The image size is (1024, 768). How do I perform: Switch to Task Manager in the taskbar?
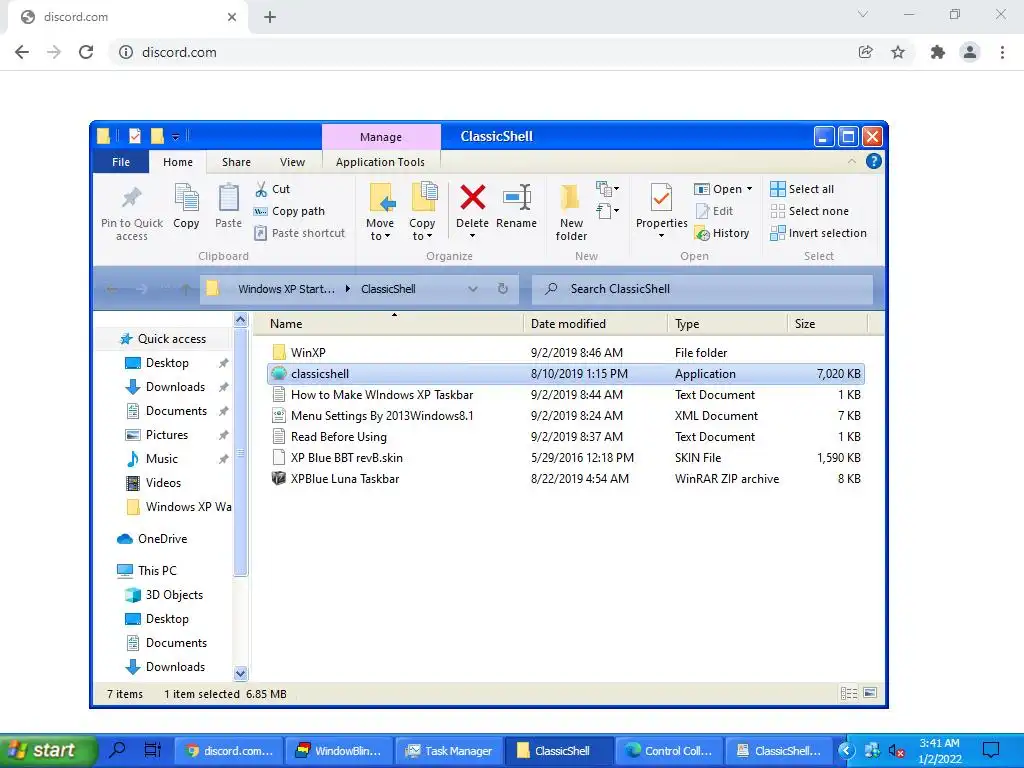[x=449, y=751]
